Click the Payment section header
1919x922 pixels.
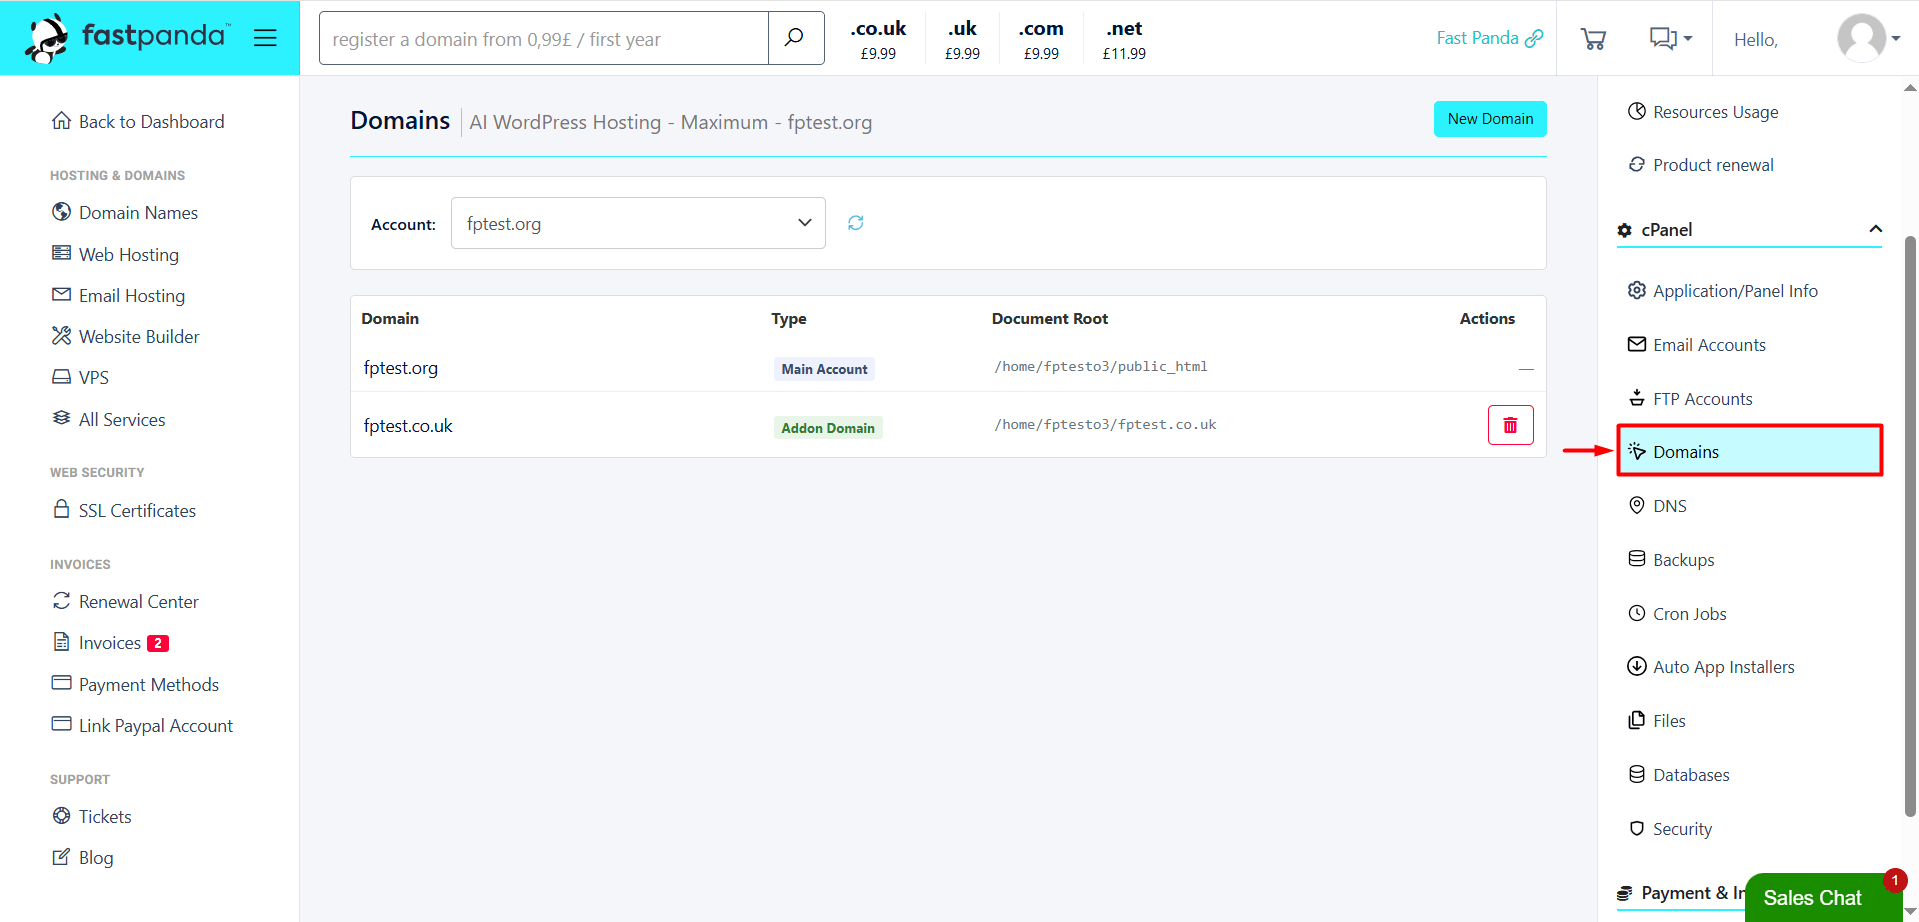coord(1680,893)
